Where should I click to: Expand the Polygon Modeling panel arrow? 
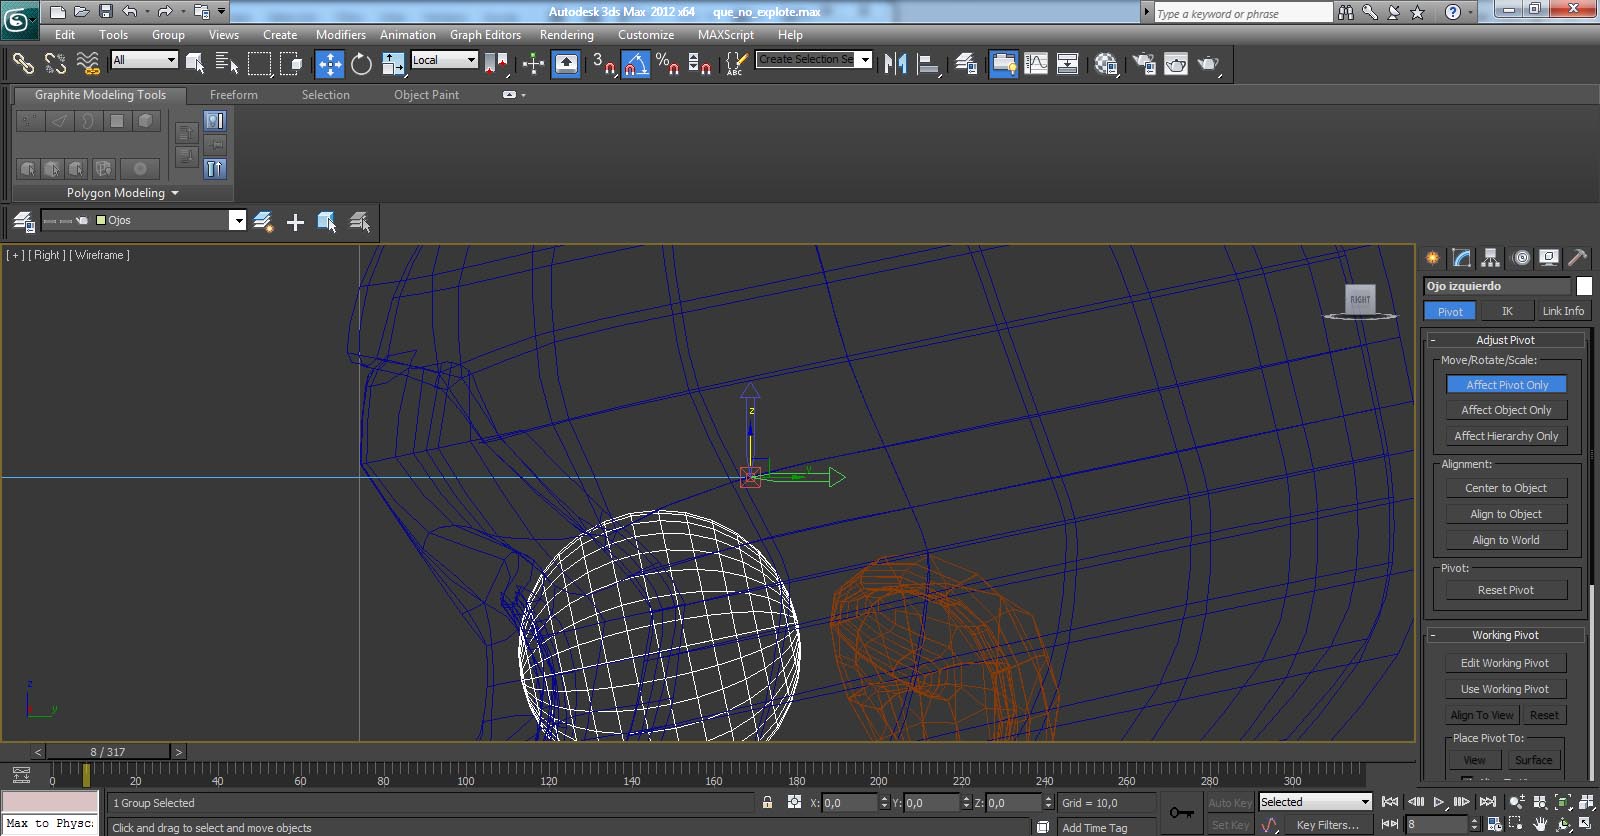tap(175, 193)
